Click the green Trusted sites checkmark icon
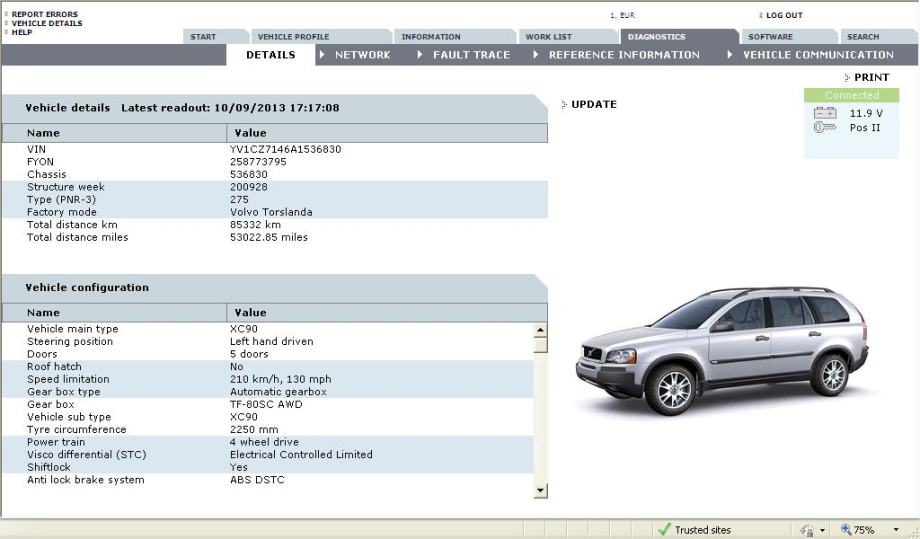 coord(664,530)
